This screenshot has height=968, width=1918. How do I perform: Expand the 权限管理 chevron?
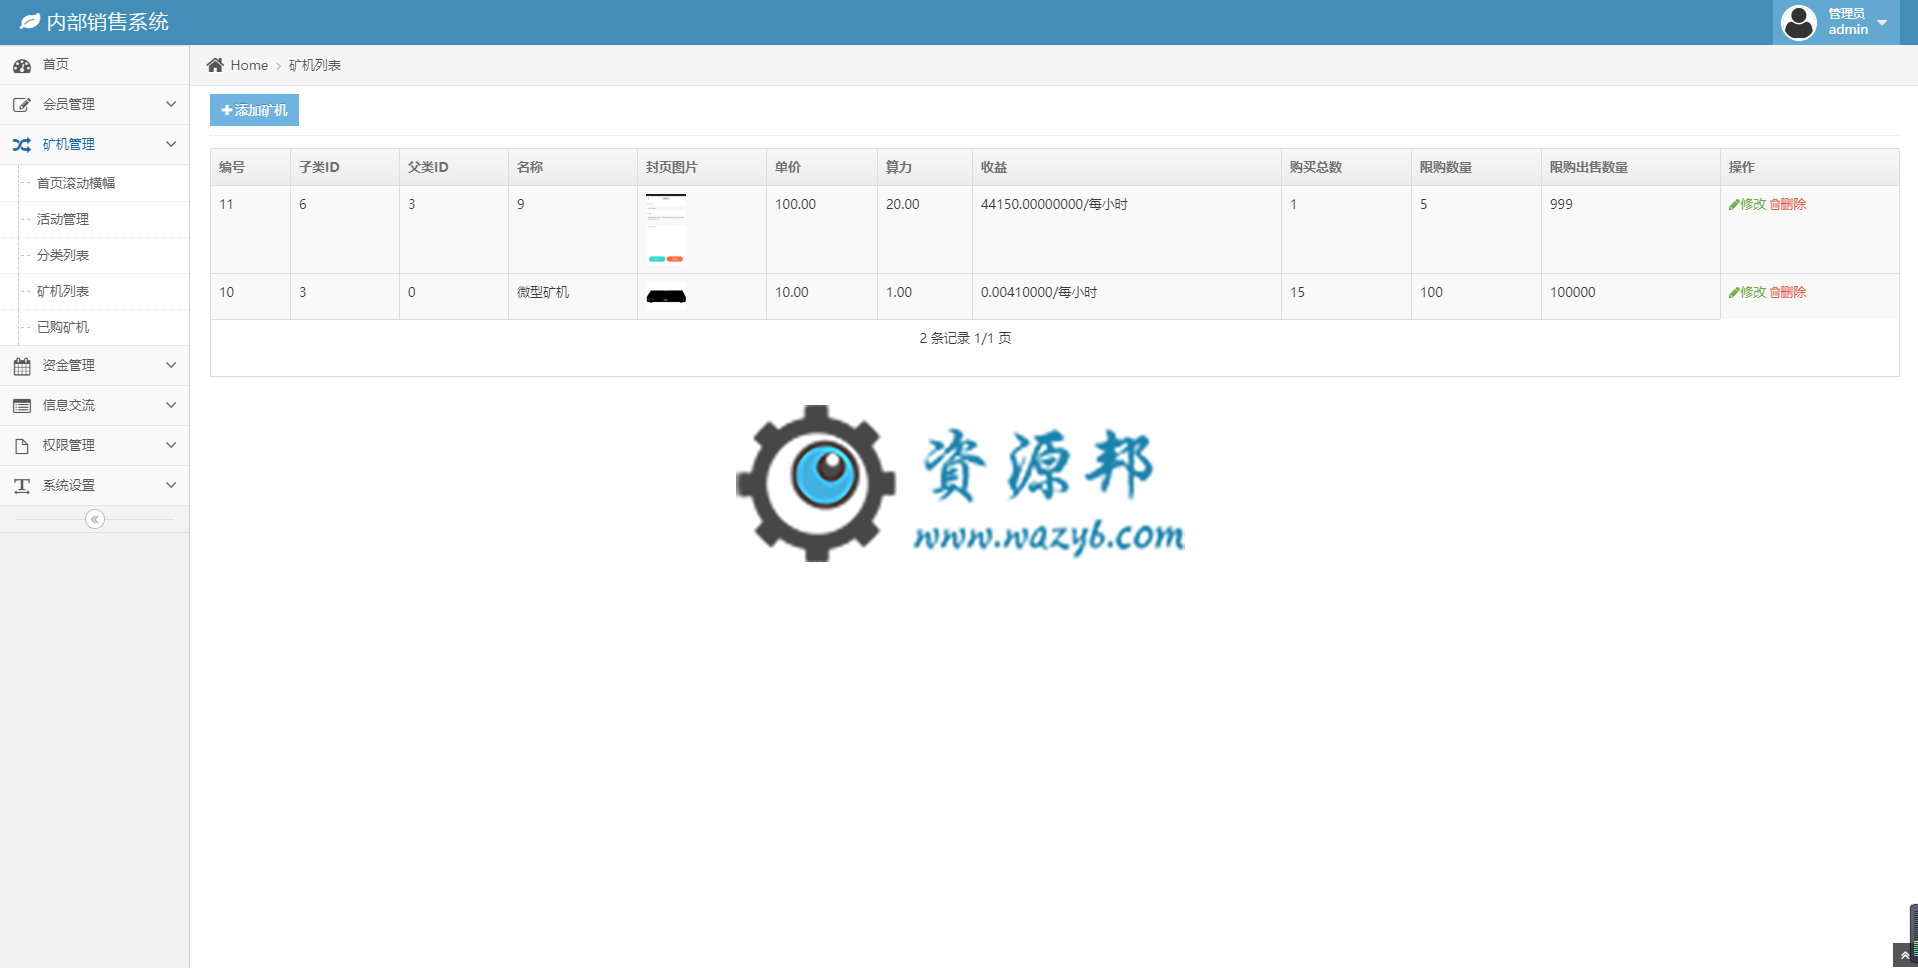pos(171,445)
